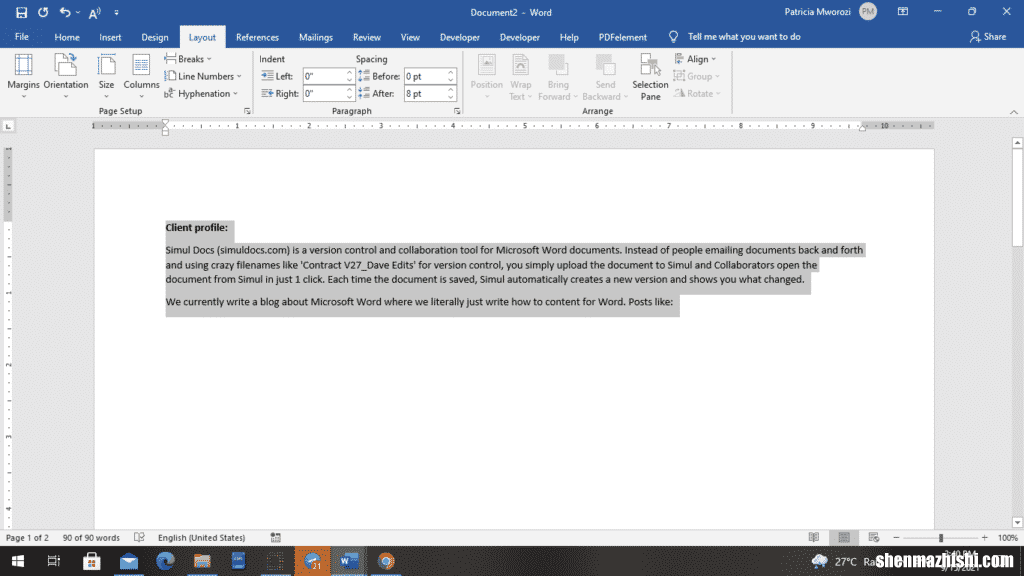Open the Margins dropdown
The width and height of the screenshot is (1024, 576).
point(24,76)
